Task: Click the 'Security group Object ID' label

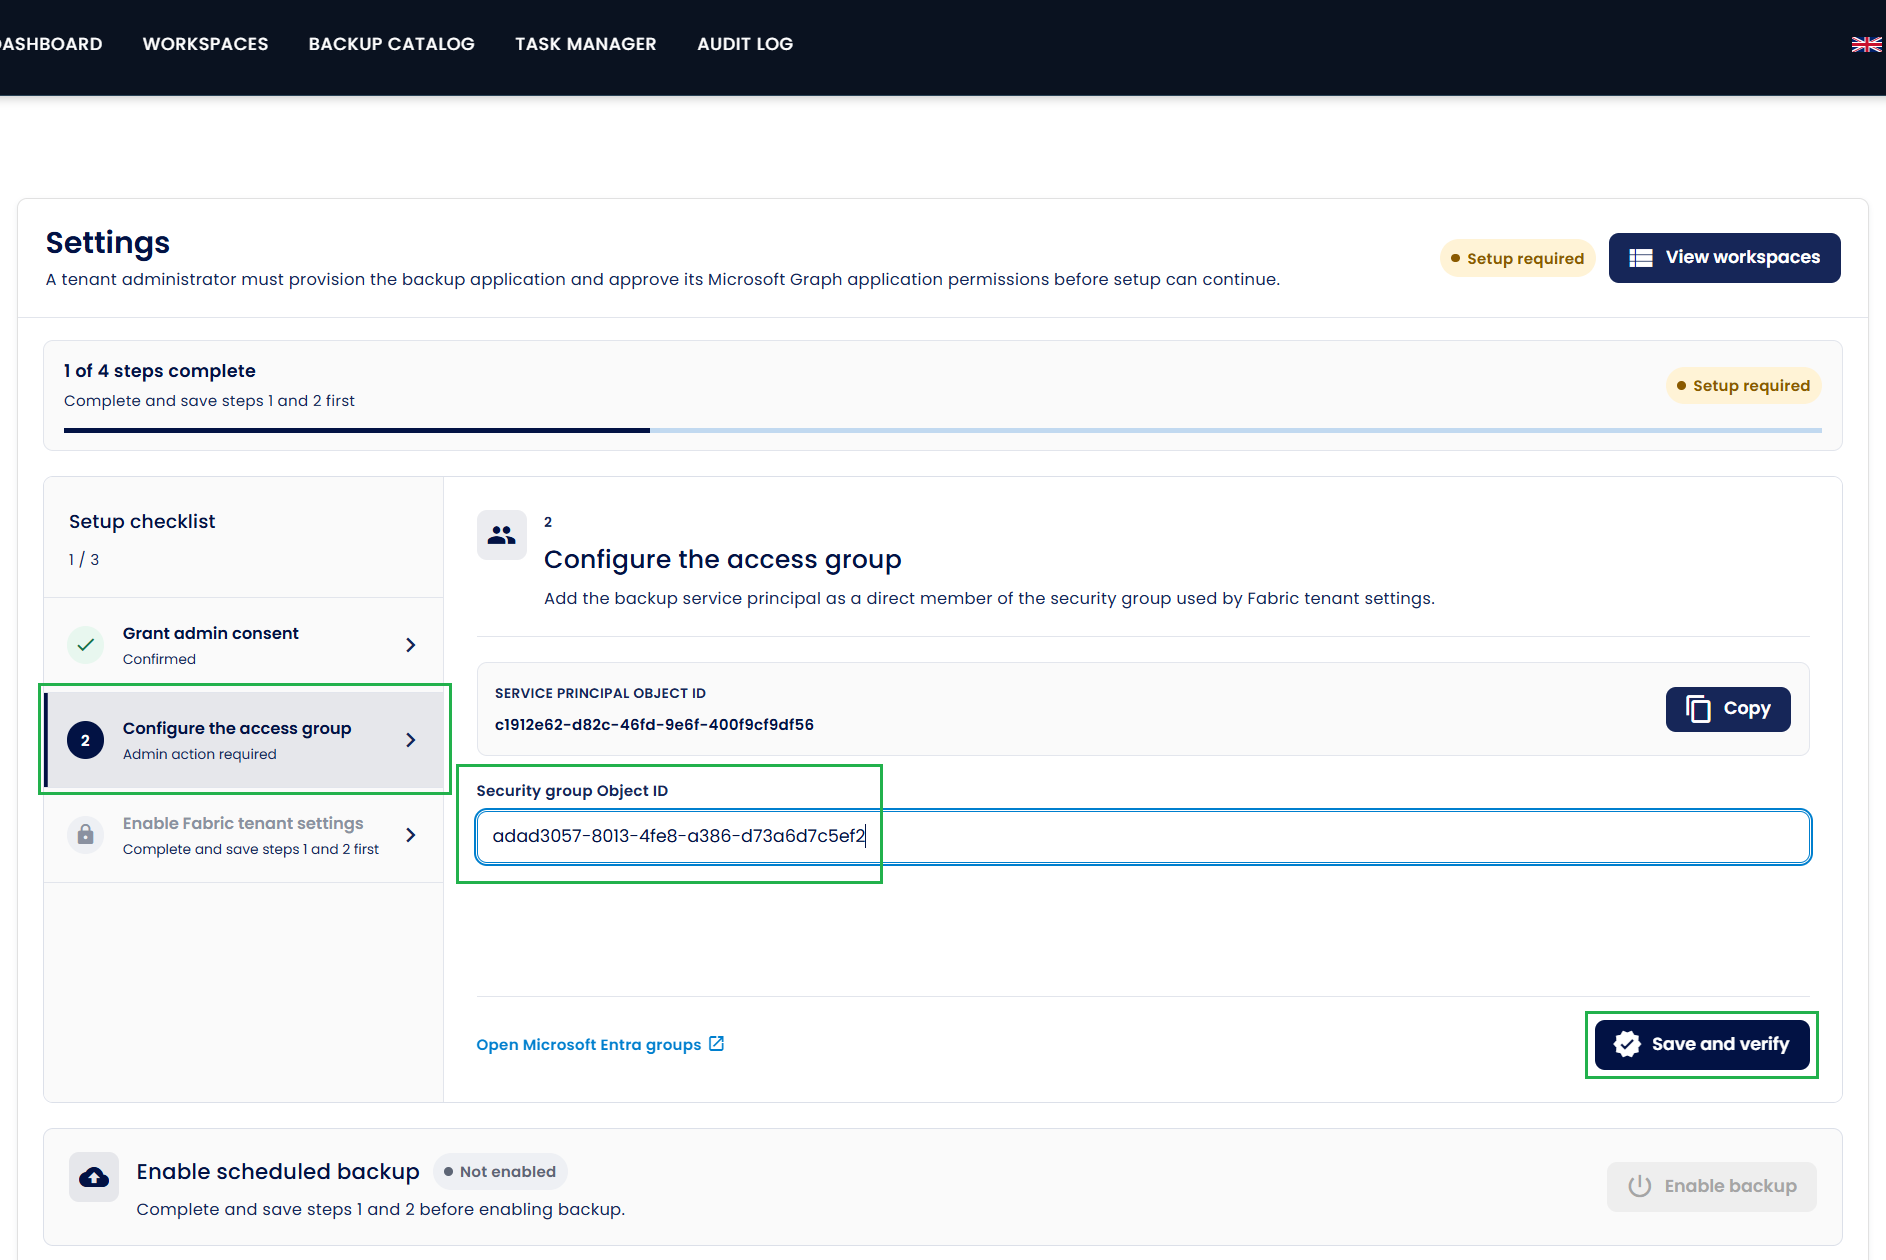Action: tap(572, 791)
